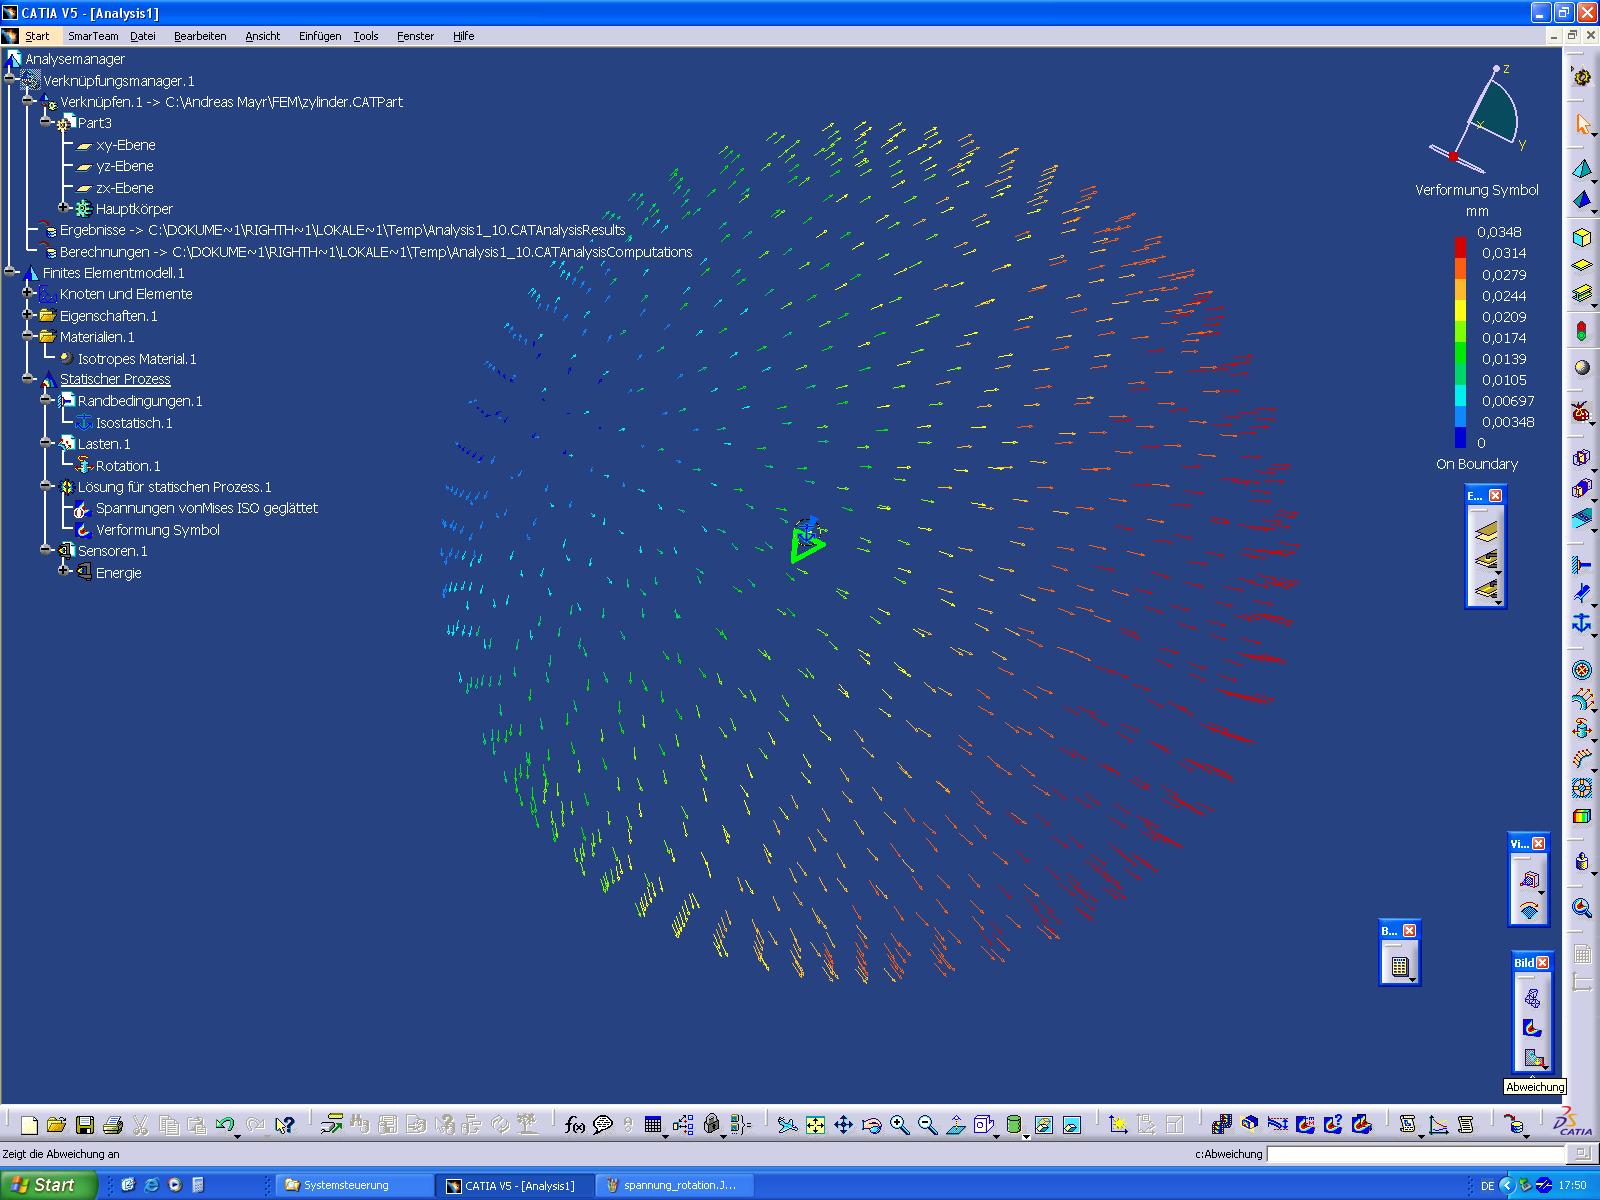Click the What's This help cursor icon
Viewport: 1600px width, 1200px height.
pyautogui.click(x=284, y=1125)
